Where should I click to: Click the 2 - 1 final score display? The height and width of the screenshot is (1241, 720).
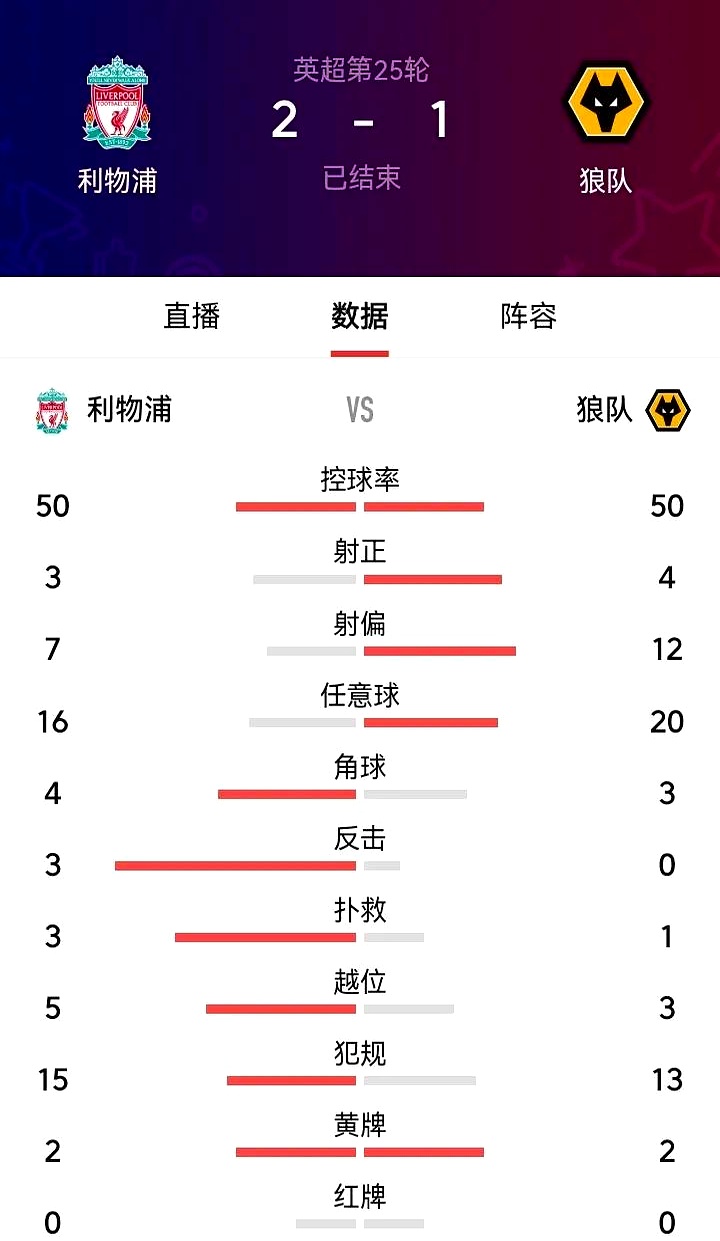point(360,122)
